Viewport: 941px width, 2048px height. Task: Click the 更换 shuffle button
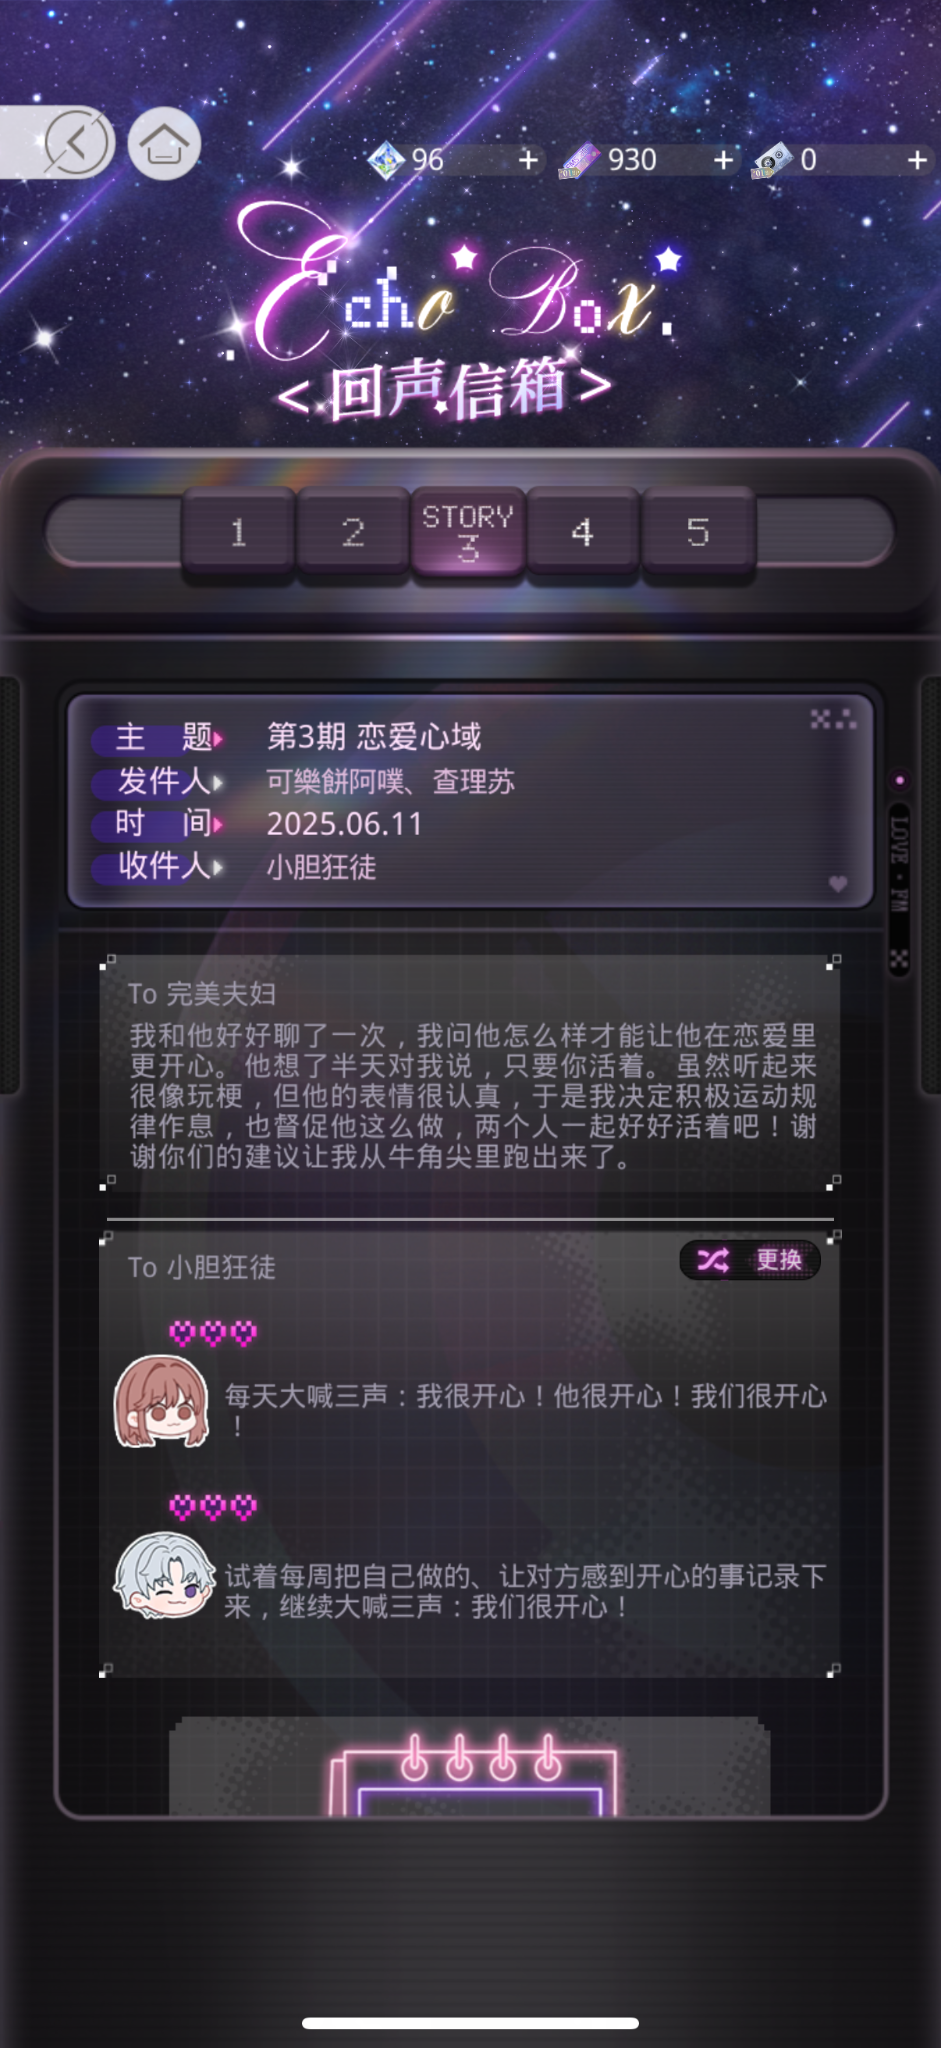tap(750, 1260)
